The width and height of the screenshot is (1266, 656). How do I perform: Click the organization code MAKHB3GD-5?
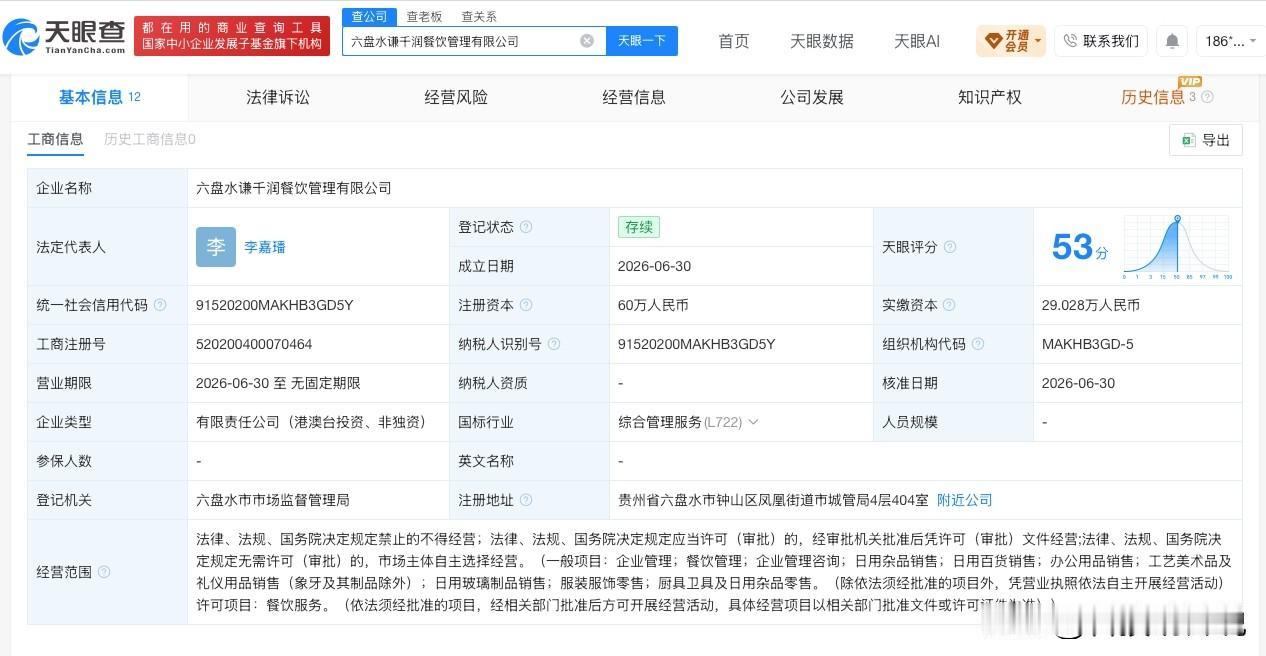(1088, 344)
